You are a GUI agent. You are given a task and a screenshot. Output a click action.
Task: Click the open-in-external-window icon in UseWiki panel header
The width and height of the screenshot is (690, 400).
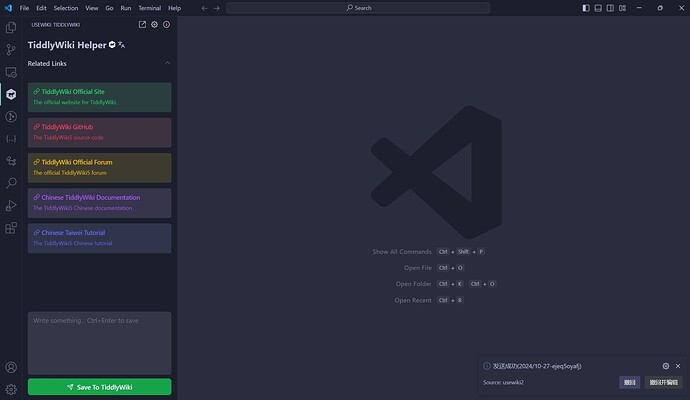(142, 25)
